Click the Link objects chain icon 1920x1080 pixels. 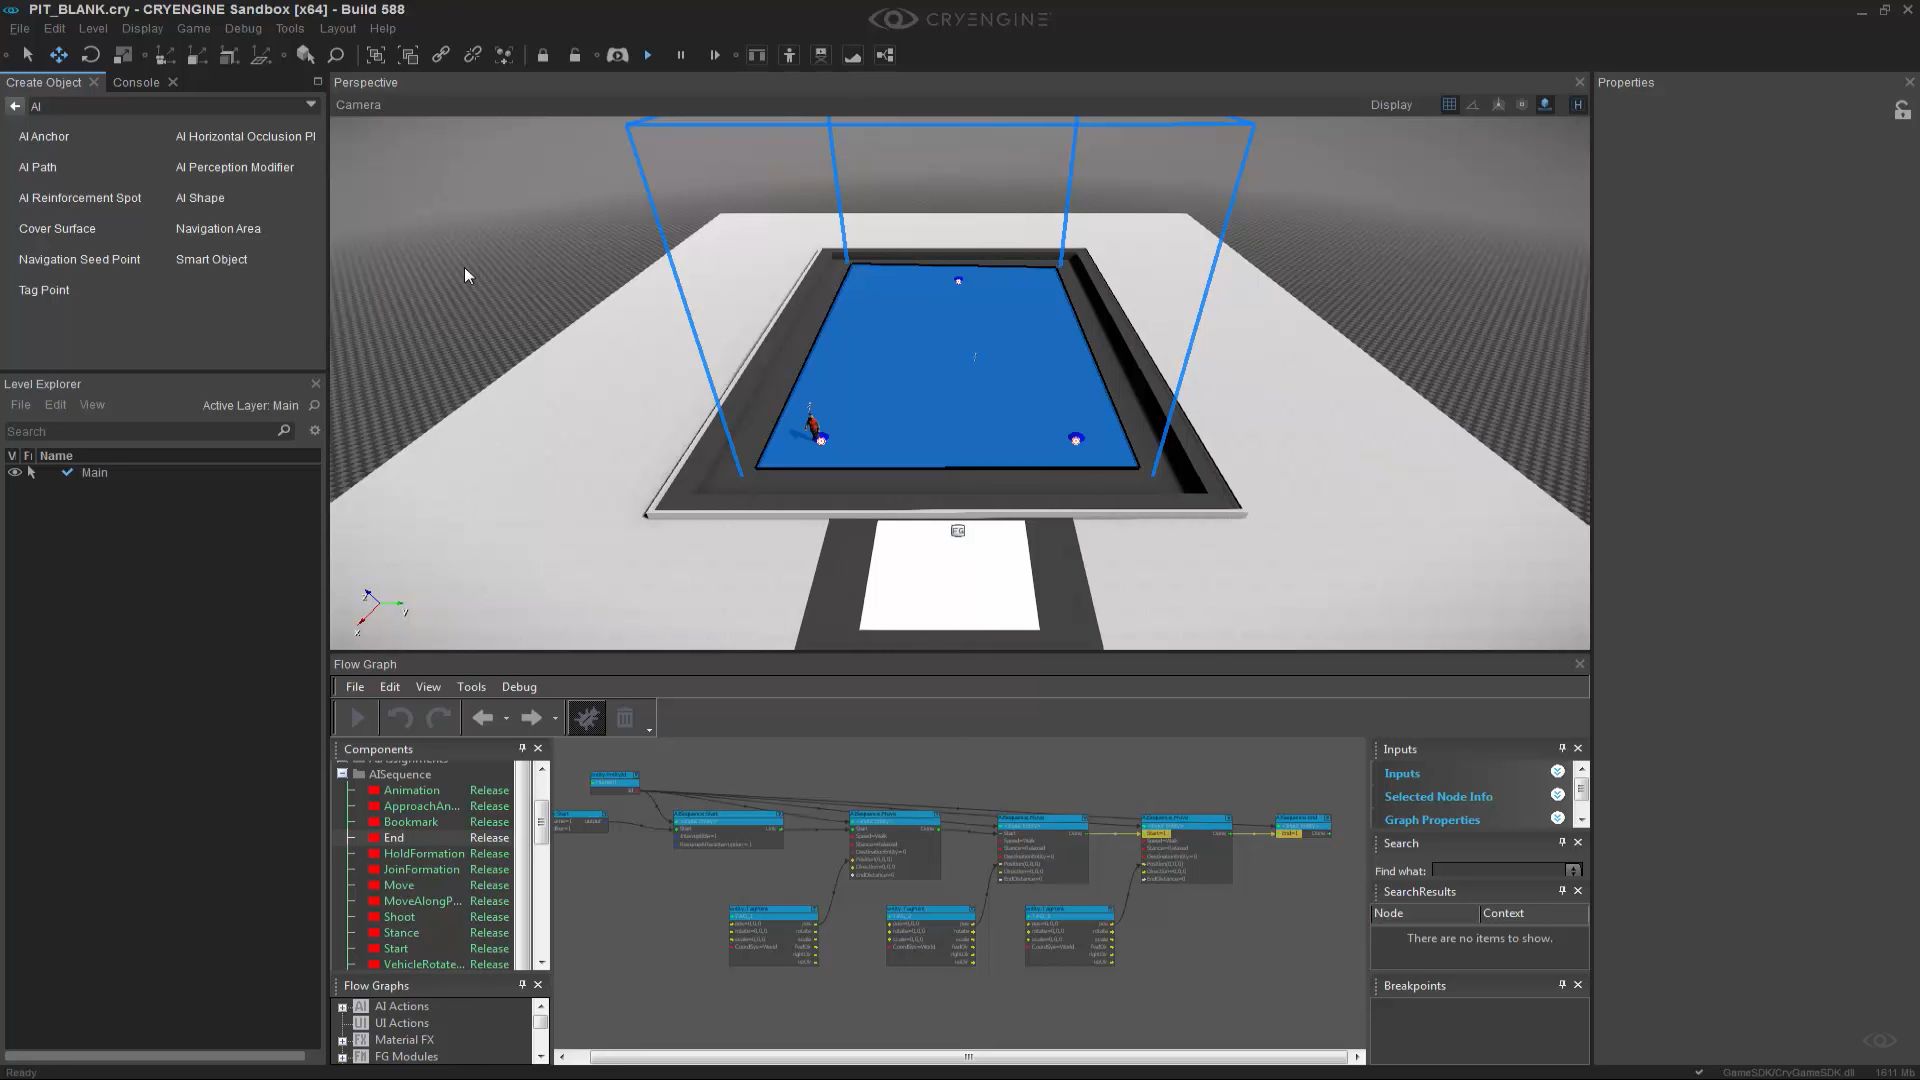(441, 55)
